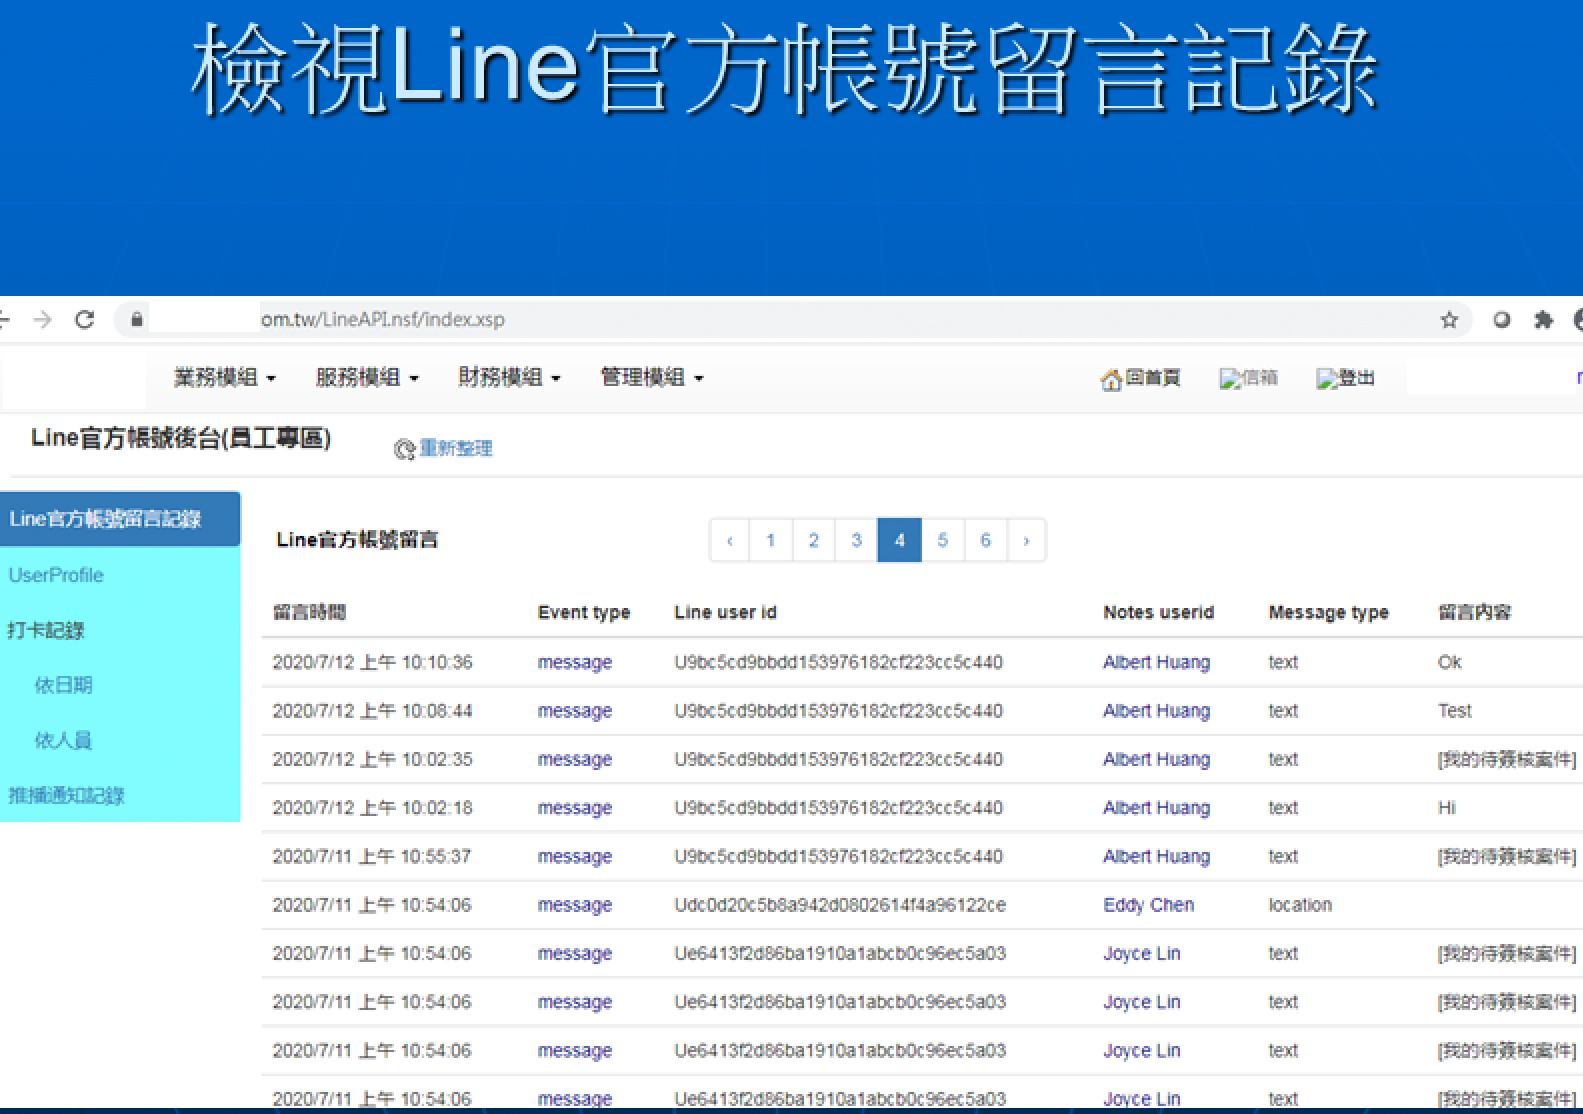This screenshot has width=1583, height=1114.
Task: Go to page 2 of messages
Action: (814, 540)
